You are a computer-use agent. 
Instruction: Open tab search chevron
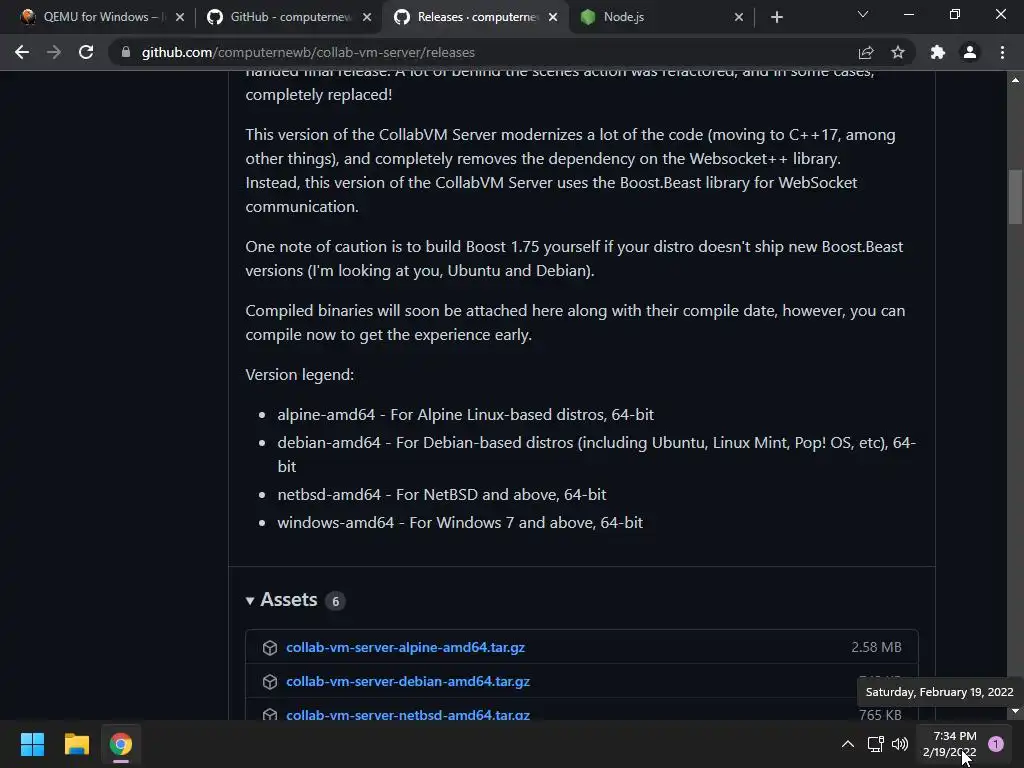pyautogui.click(x=863, y=14)
